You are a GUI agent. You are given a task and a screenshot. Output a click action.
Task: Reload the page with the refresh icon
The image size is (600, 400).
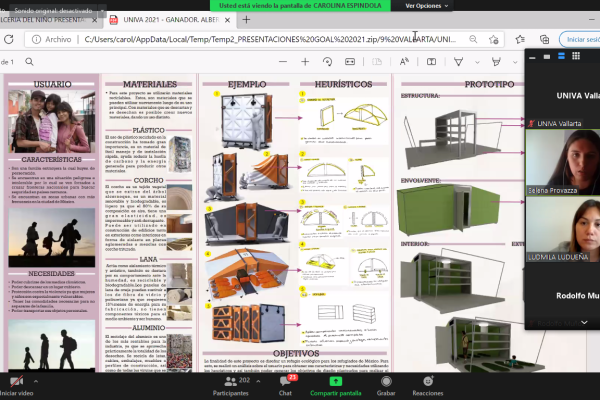[x=9, y=39]
